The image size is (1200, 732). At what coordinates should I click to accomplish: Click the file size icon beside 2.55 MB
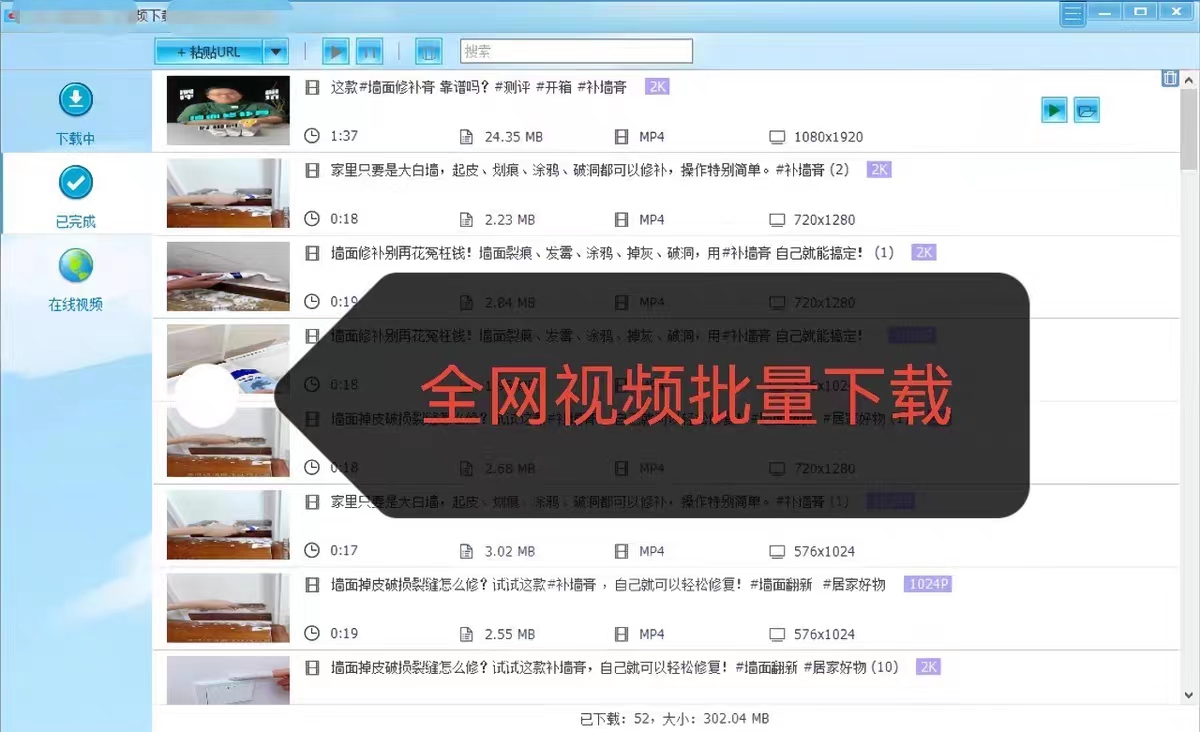(466, 633)
